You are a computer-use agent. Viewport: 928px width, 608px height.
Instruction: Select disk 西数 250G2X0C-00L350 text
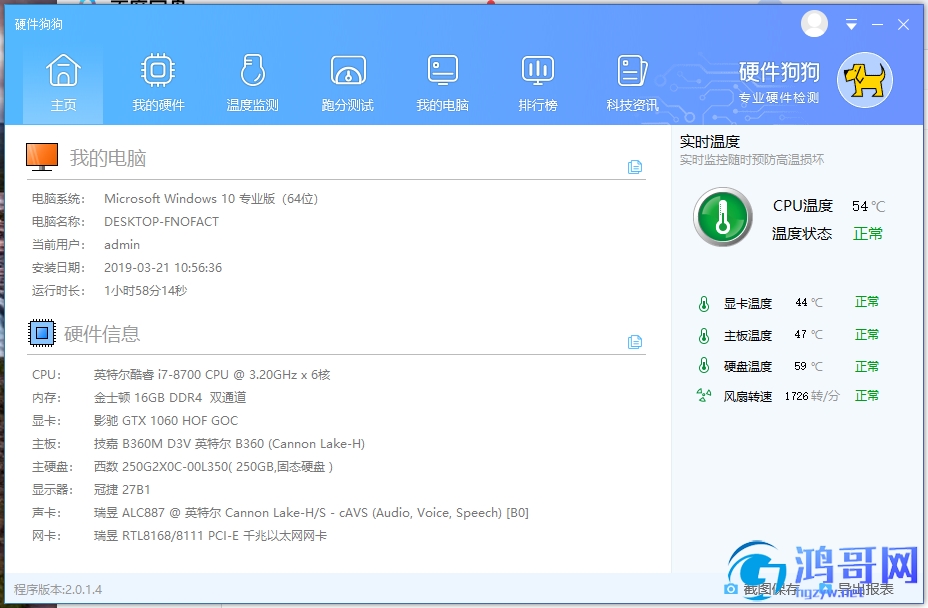[213, 467]
